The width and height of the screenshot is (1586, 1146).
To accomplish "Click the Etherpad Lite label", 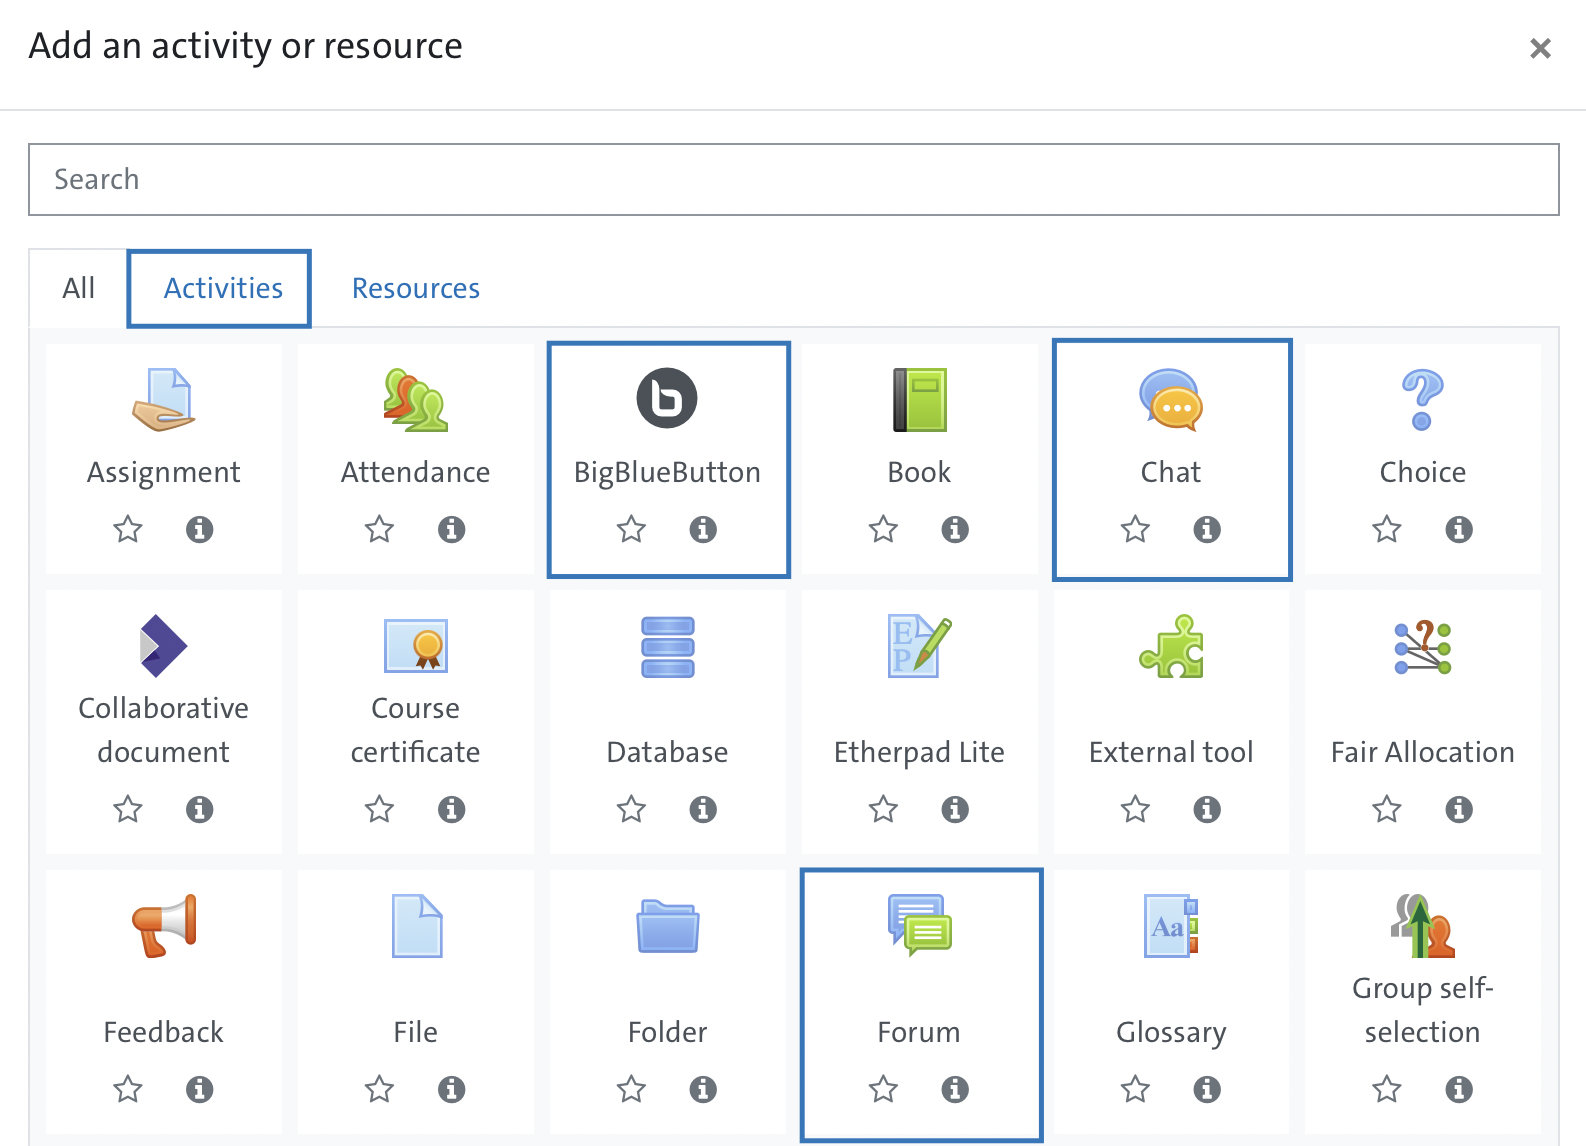I will pos(919,752).
